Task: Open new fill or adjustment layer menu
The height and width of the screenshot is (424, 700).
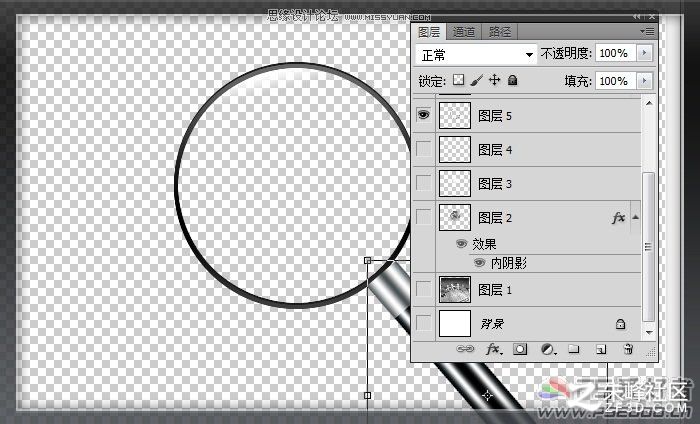Action: (548, 349)
